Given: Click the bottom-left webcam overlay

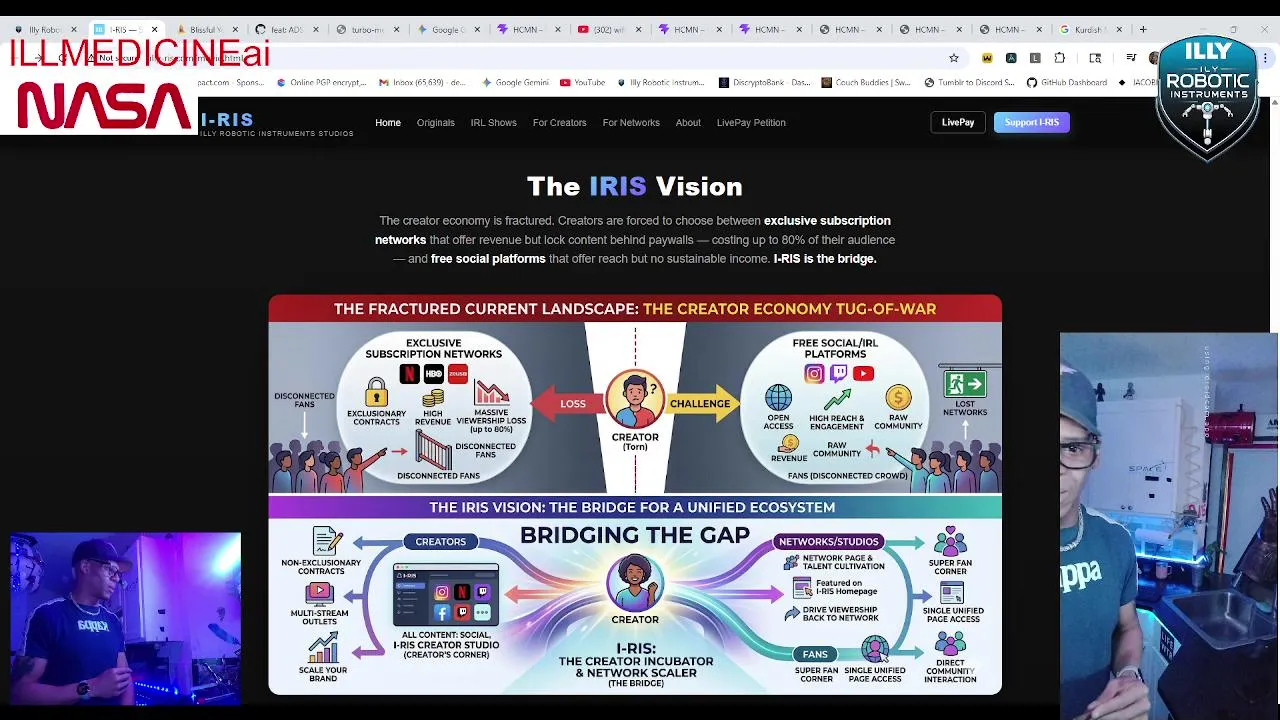Looking at the screenshot, I should coord(125,618).
